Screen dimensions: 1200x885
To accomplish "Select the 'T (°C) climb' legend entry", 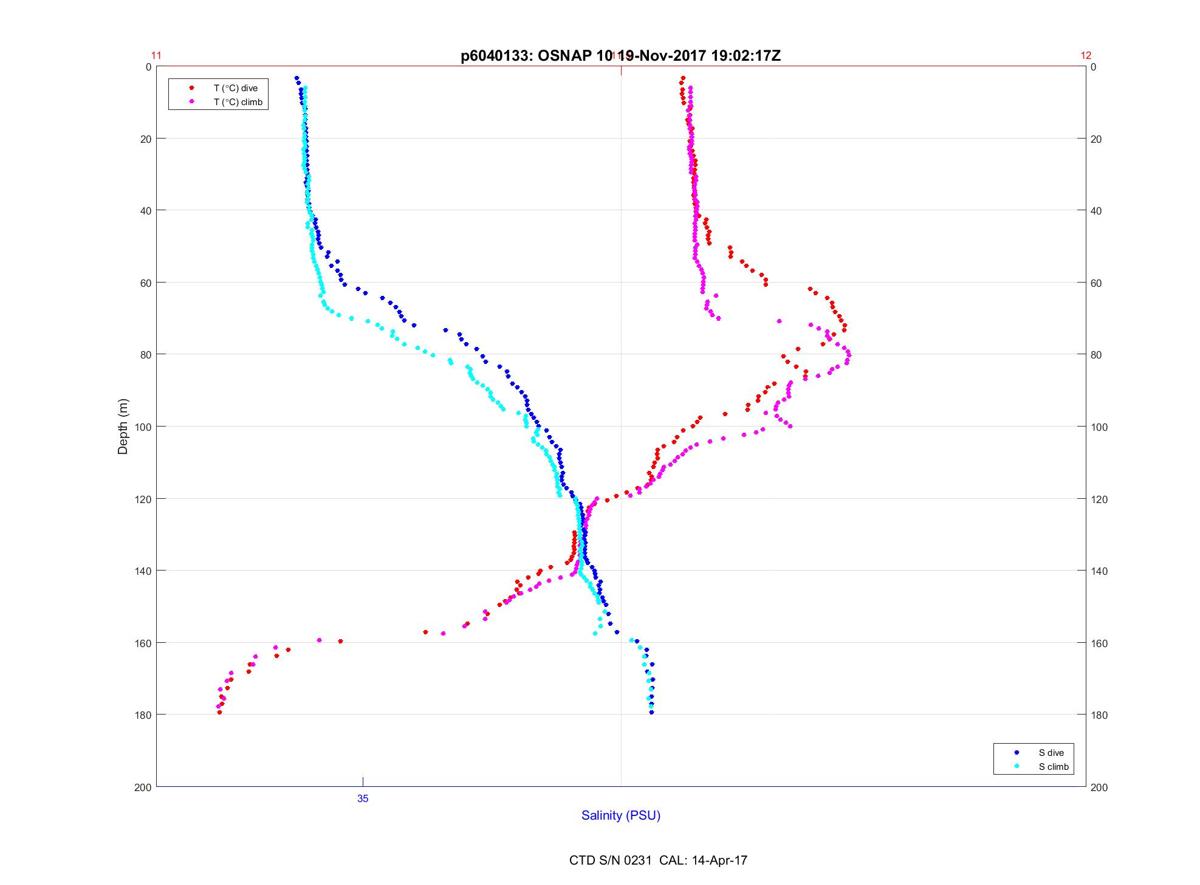I will (238, 102).
